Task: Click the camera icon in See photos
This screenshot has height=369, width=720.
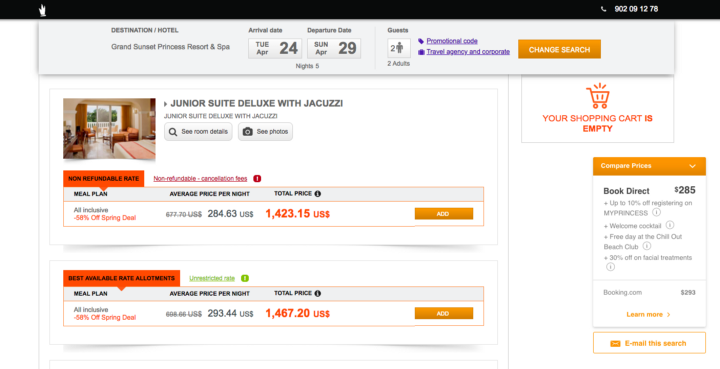Action: pos(248,132)
